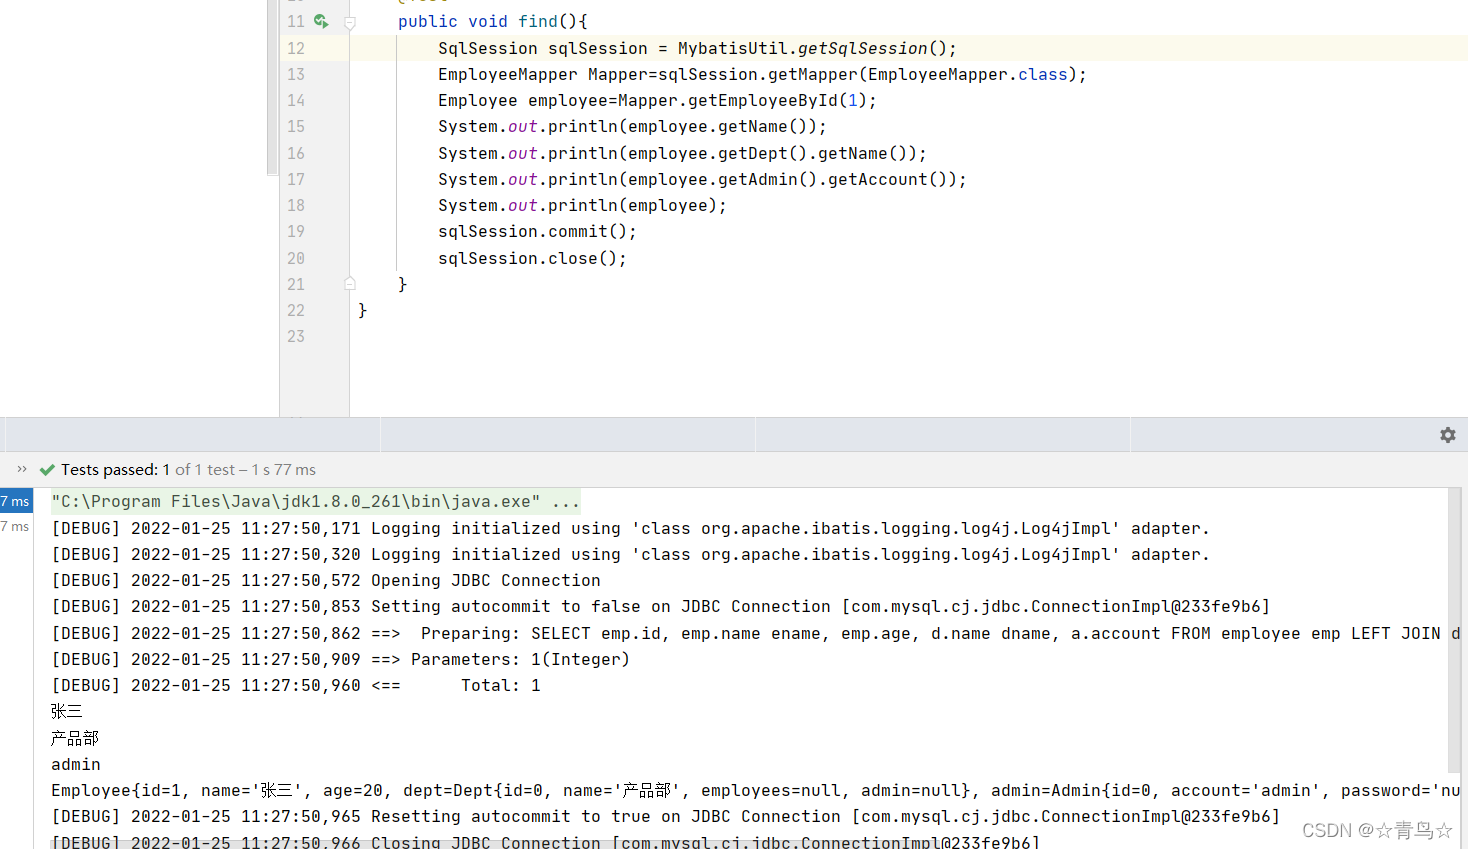1468x849 pixels.
Task: Click output line '产品部'
Action: (75, 738)
